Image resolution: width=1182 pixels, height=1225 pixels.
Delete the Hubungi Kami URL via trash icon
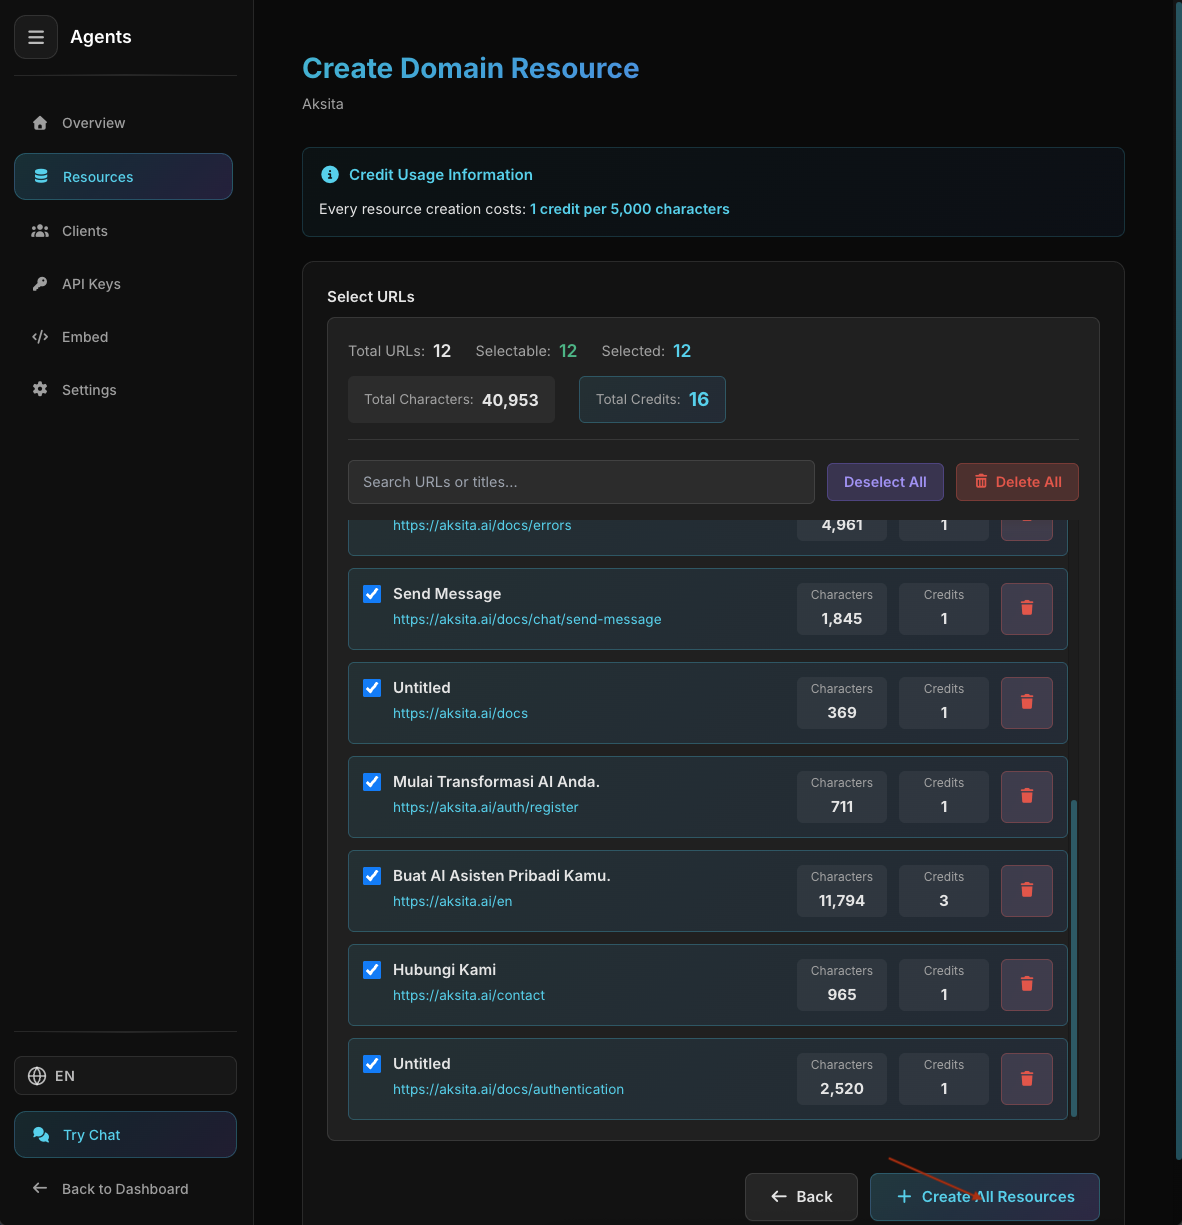(1026, 984)
